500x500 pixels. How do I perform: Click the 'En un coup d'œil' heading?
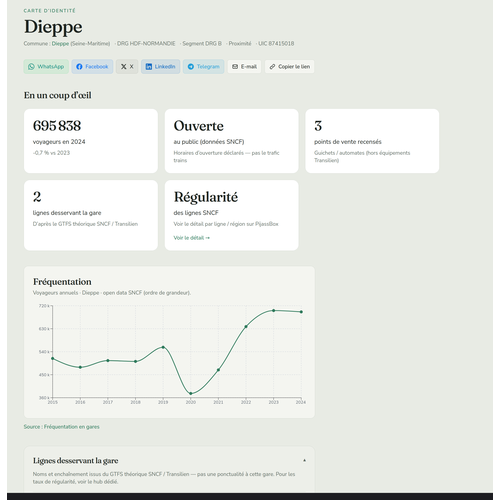pyautogui.click(x=57, y=95)
